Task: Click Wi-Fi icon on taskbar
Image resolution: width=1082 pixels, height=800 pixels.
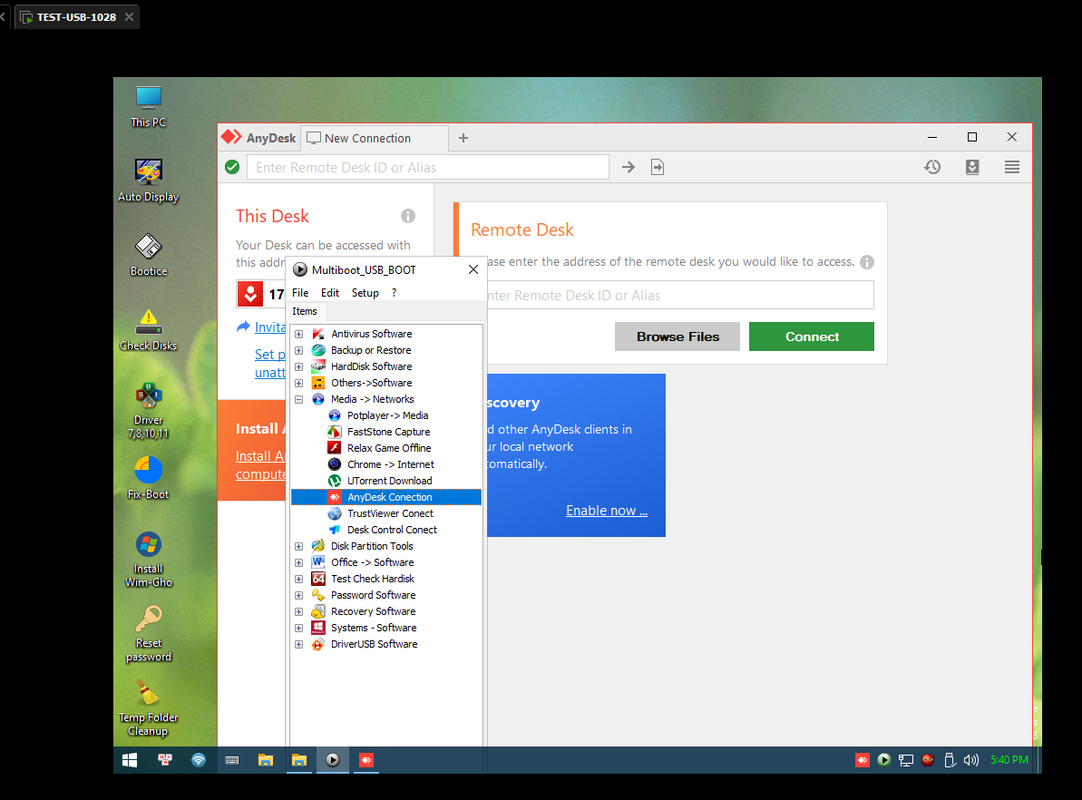Action: (198, 760)
